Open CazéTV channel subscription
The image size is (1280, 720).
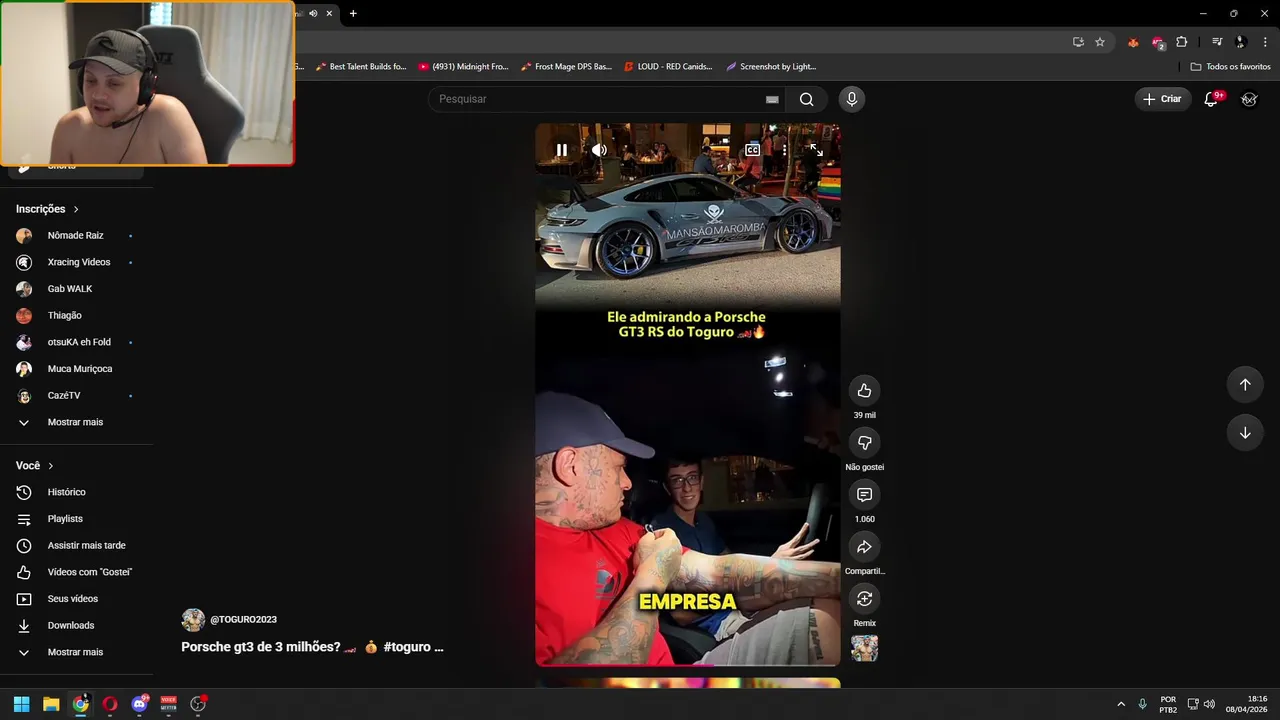point(76,396)
